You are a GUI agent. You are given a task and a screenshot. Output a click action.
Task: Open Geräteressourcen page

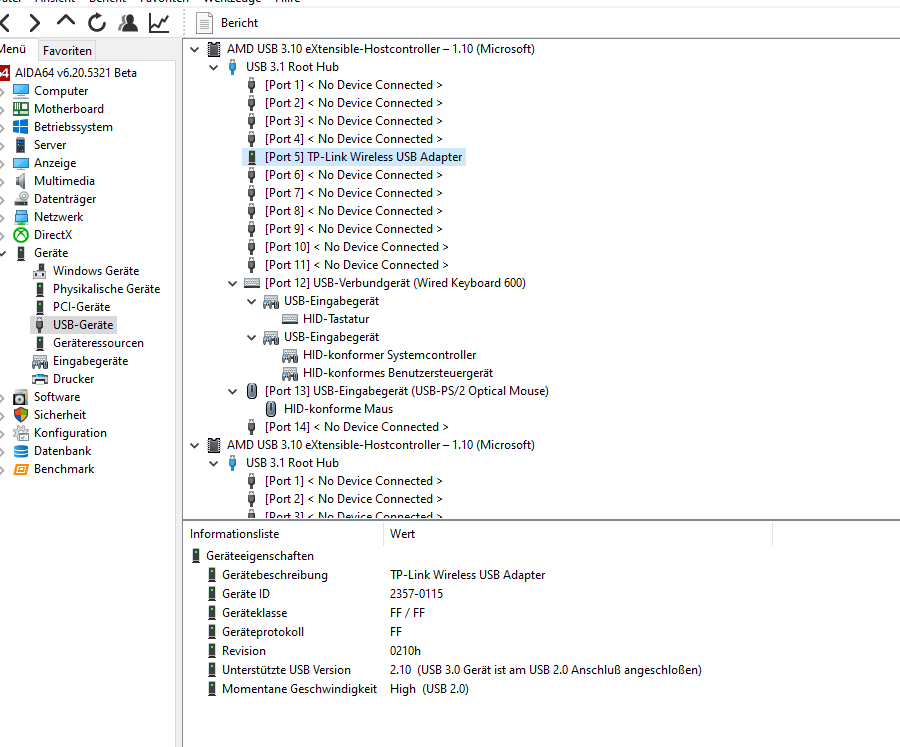98,343
